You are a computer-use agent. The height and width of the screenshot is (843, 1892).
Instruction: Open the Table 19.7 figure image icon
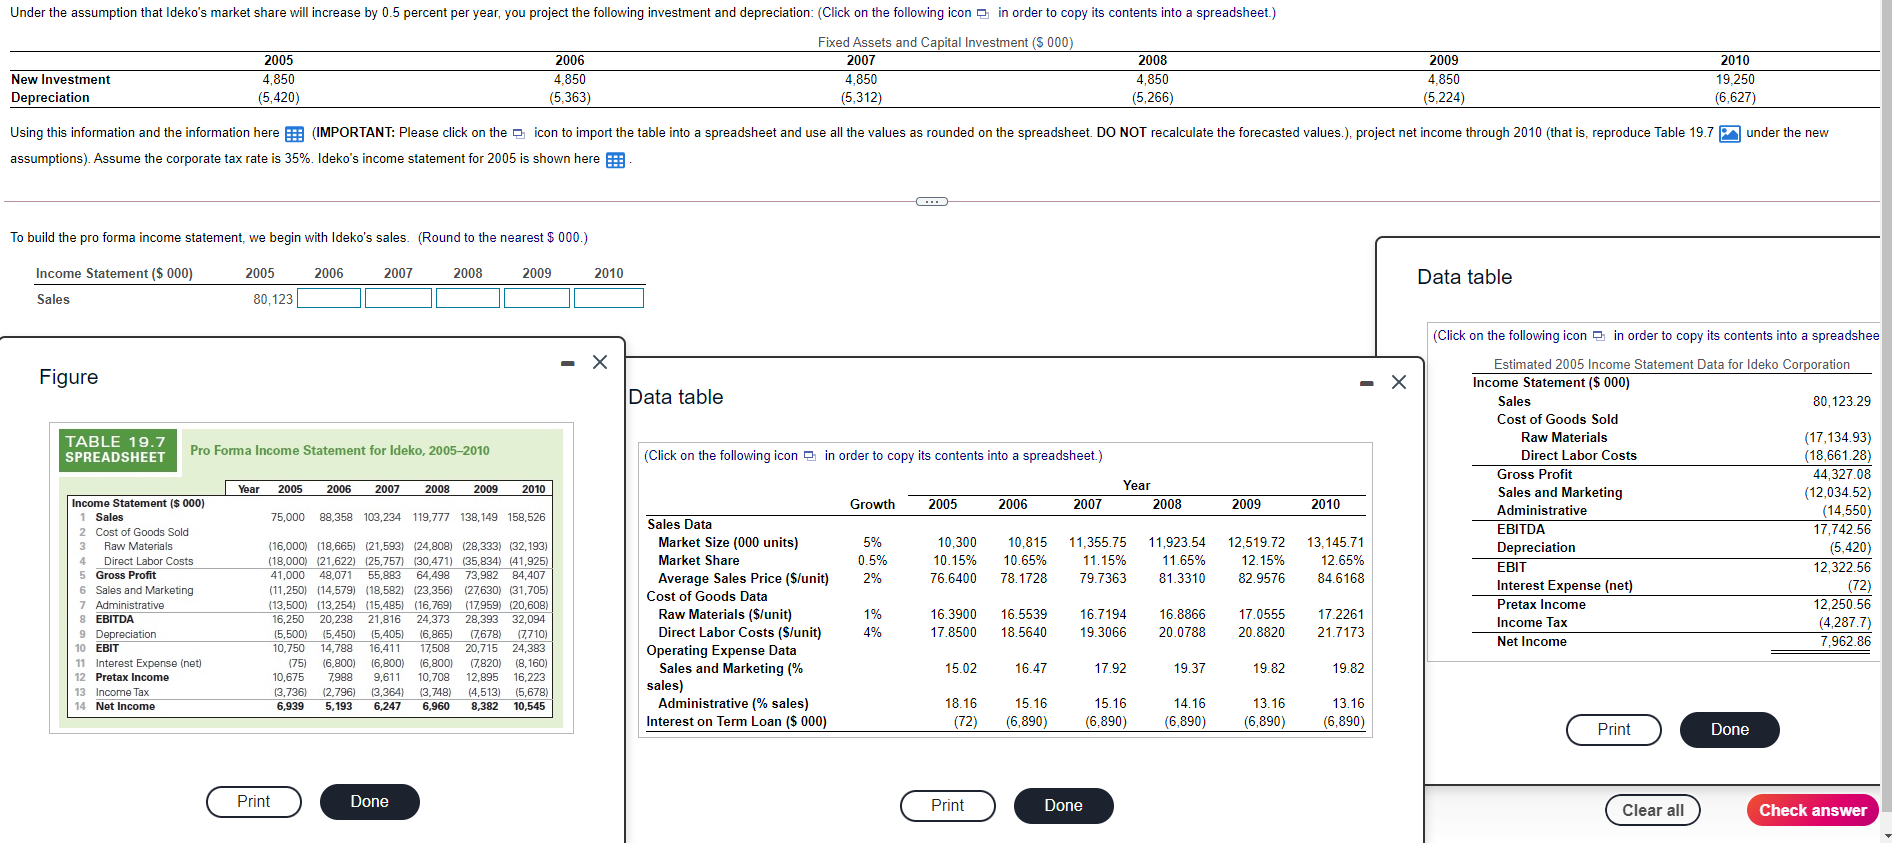pos(1729,134)
